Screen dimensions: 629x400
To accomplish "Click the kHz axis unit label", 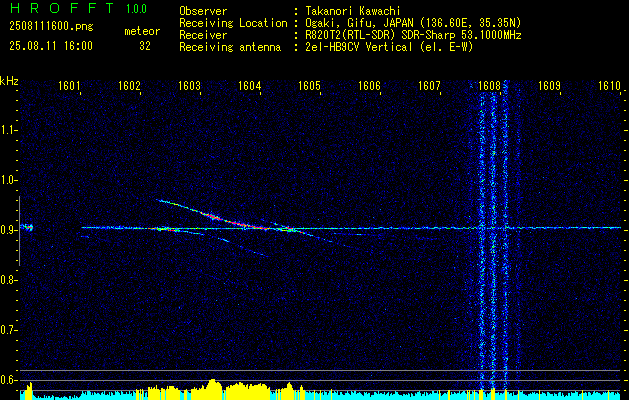I will pos(9,81).
